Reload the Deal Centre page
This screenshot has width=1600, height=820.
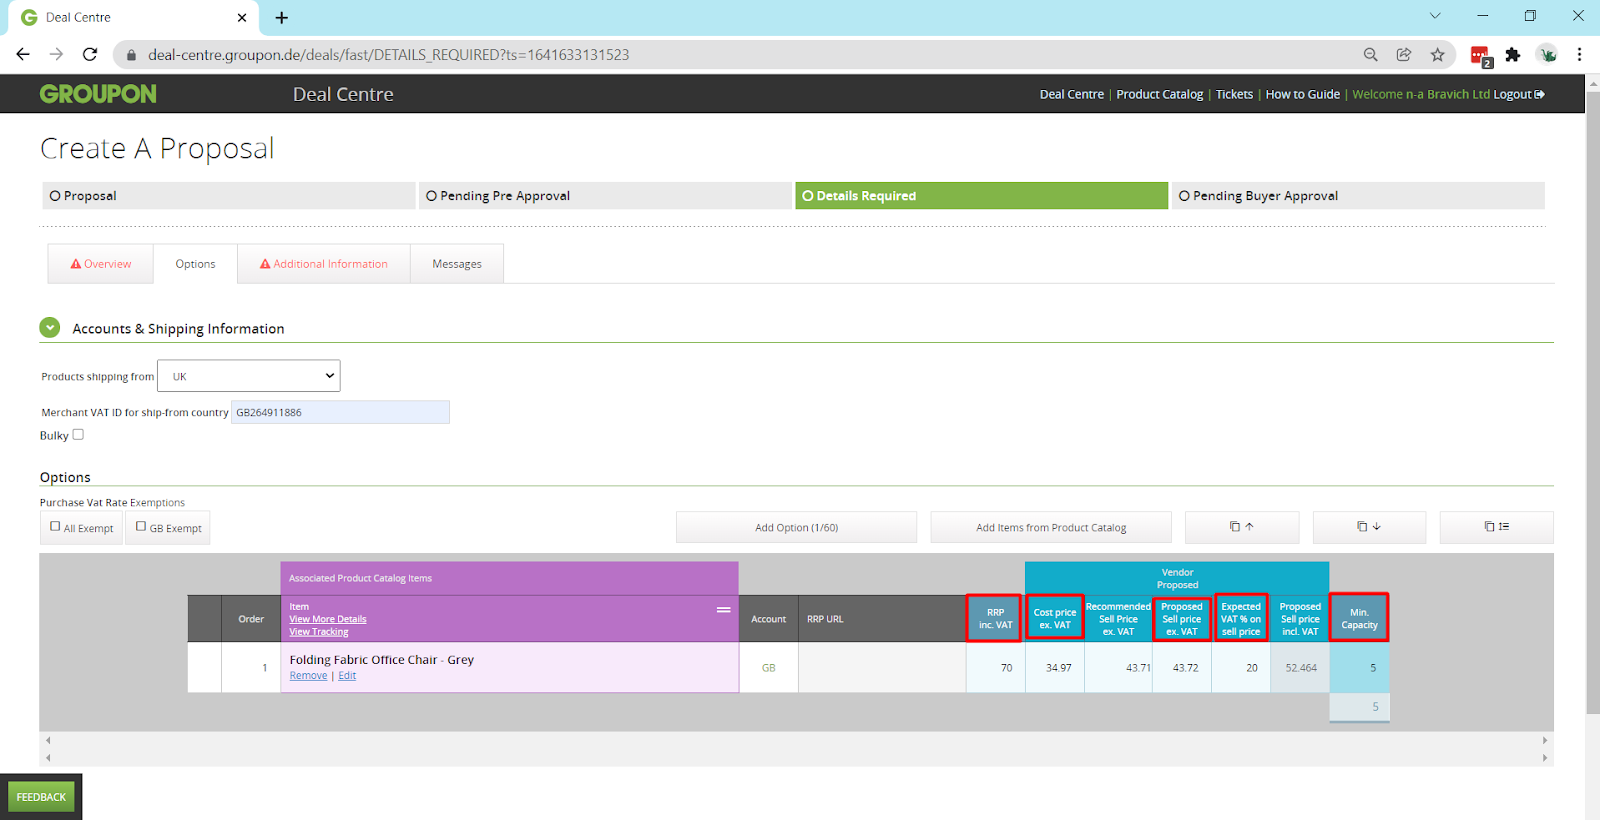coord(90,55)
